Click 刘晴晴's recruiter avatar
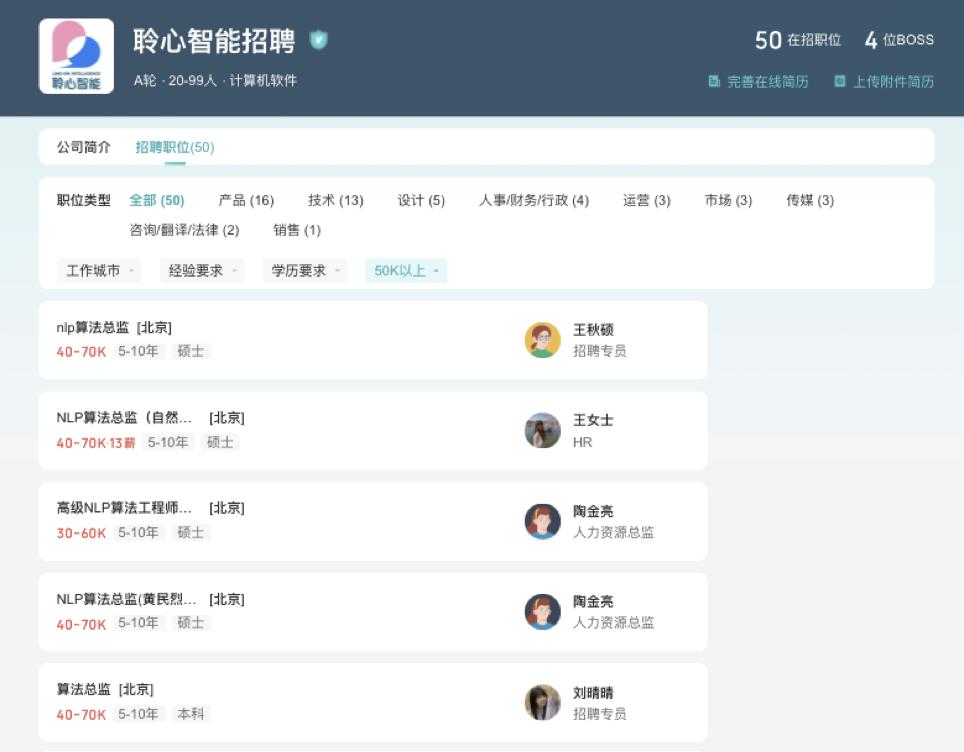 click(542, 702)
